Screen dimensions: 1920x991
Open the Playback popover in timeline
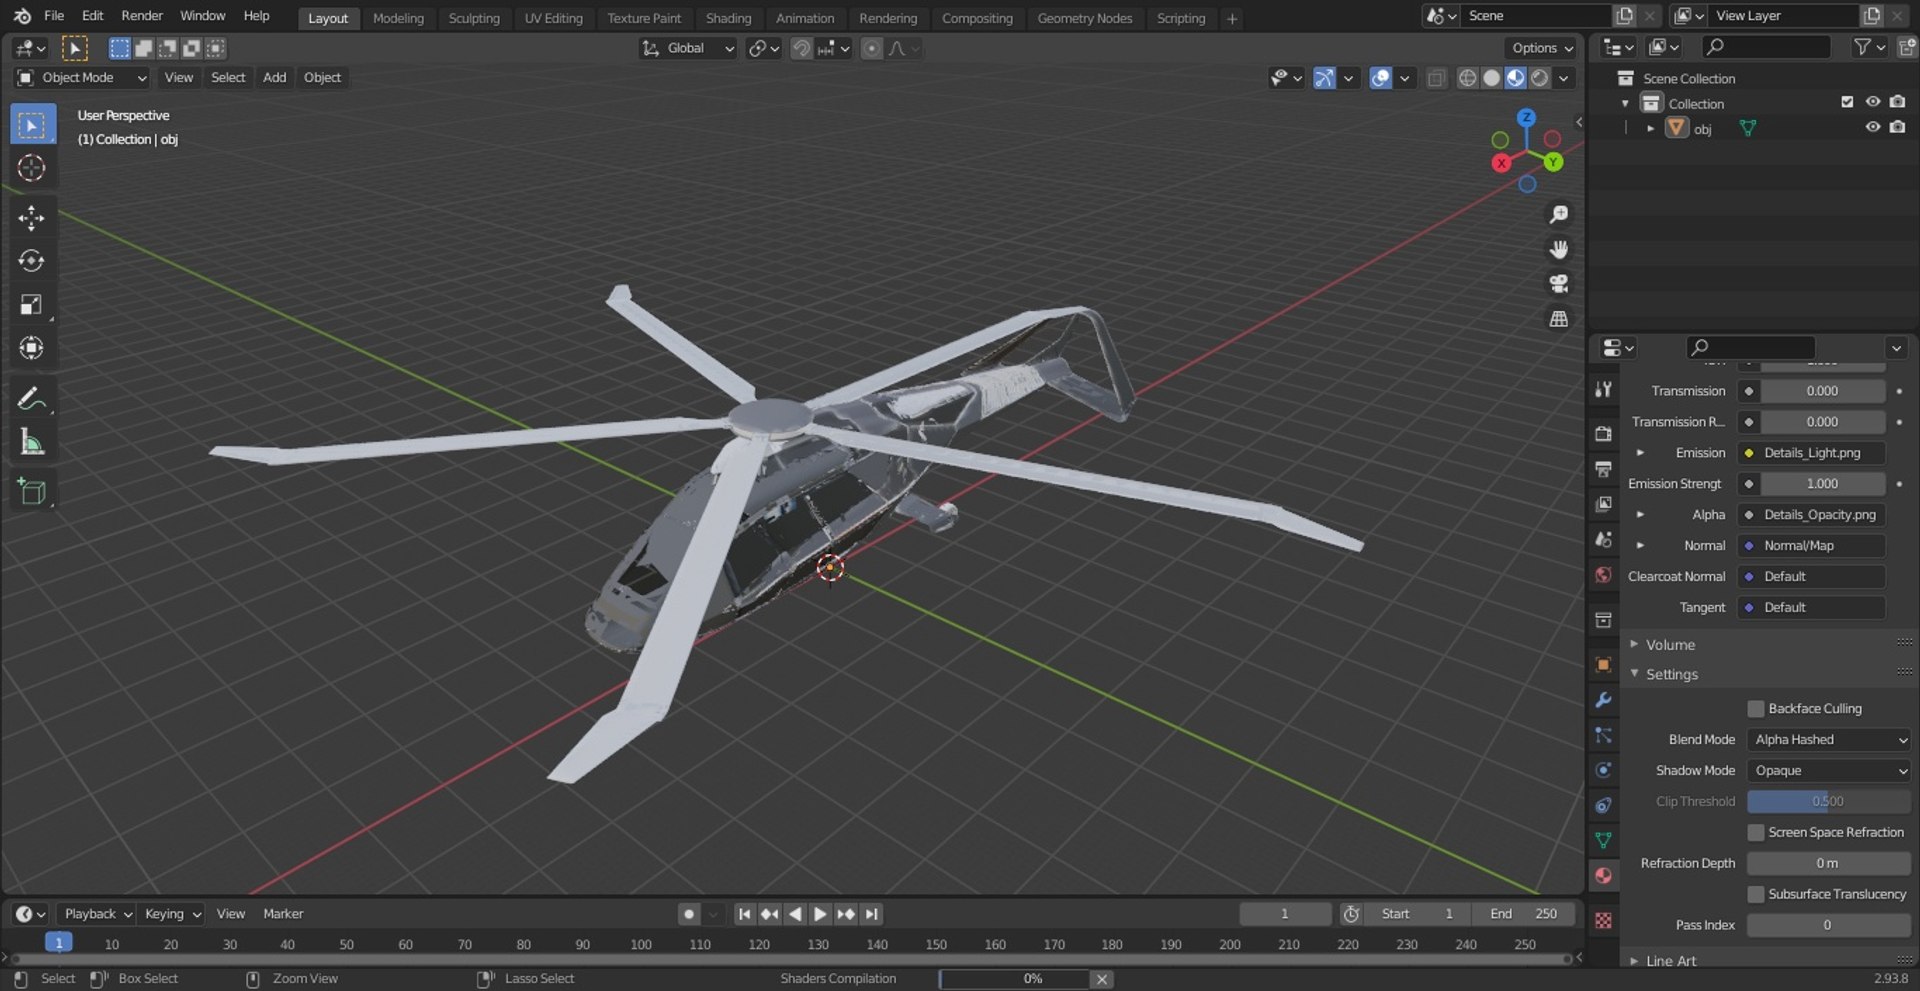pos(97,914)
